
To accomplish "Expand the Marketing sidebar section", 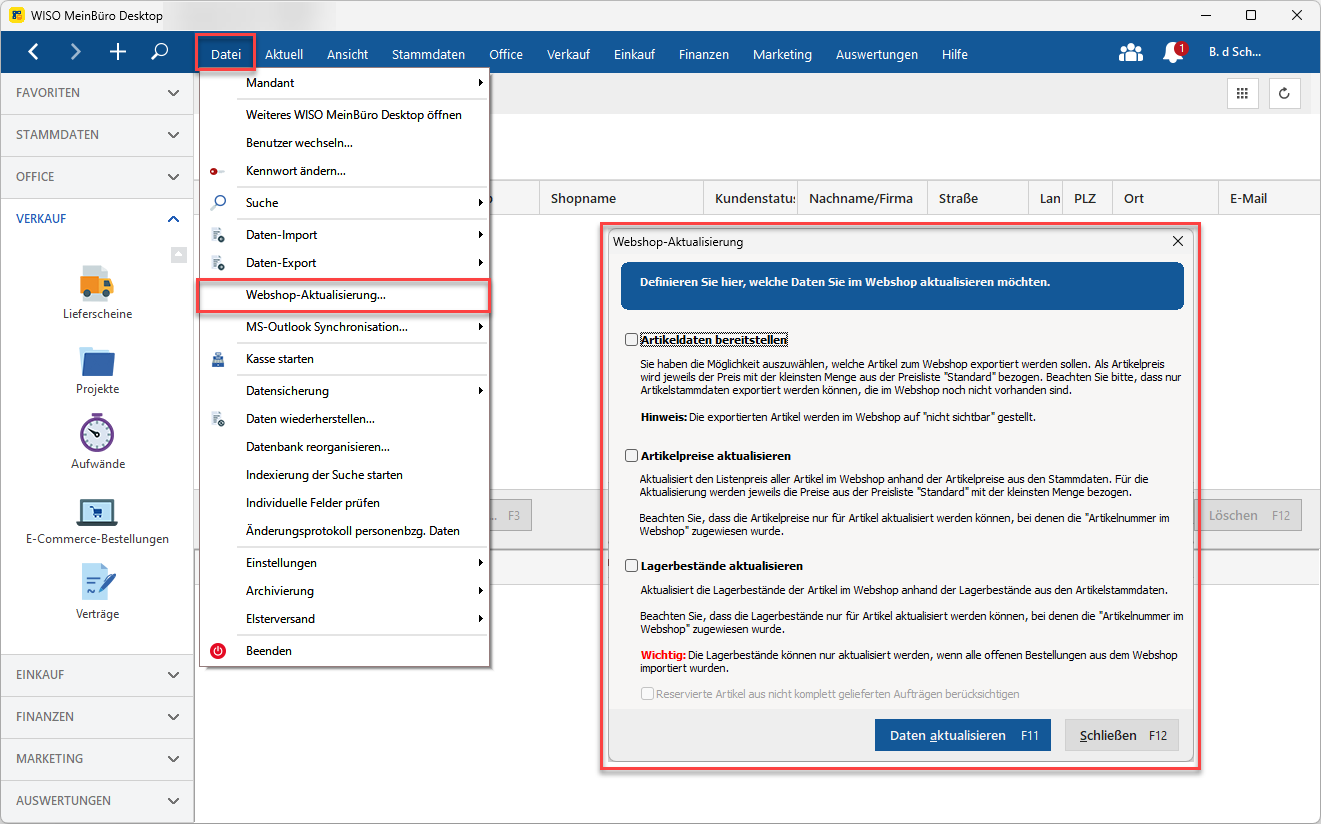I will [97, 759].
